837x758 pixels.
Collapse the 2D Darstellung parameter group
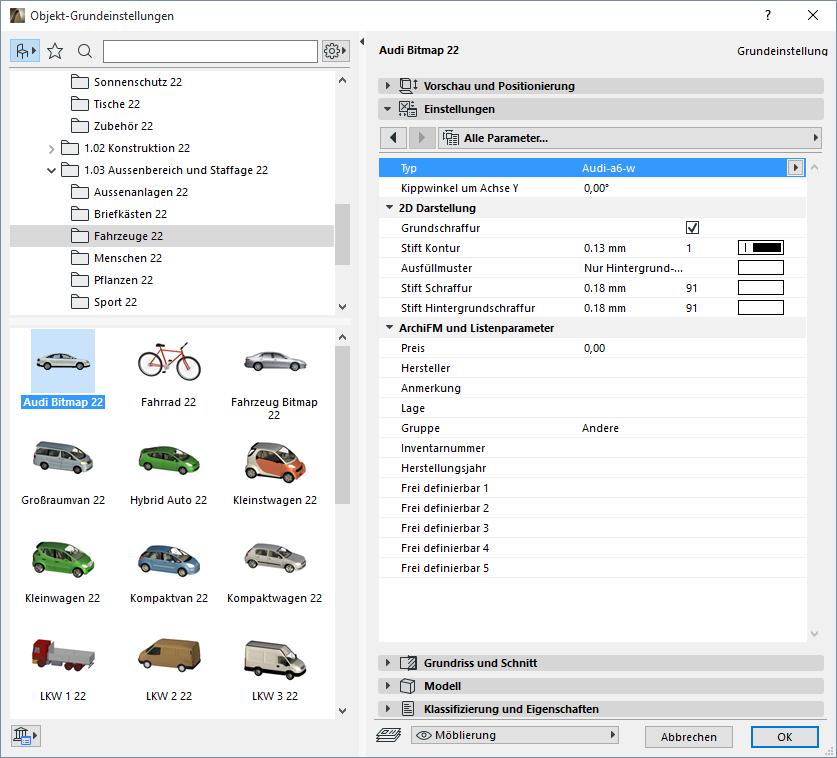[x=389, y=207]
